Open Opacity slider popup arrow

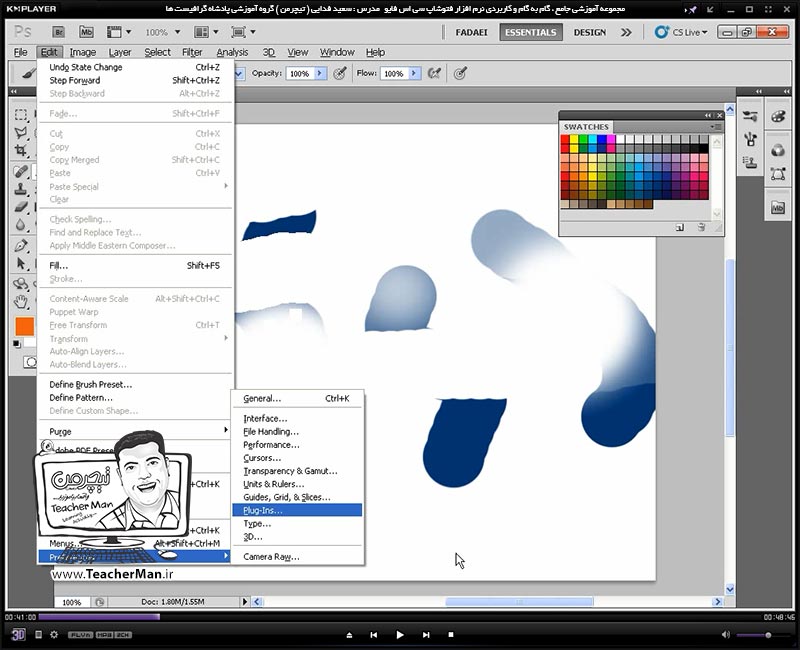pyautogui.click(x=320, y=73)
